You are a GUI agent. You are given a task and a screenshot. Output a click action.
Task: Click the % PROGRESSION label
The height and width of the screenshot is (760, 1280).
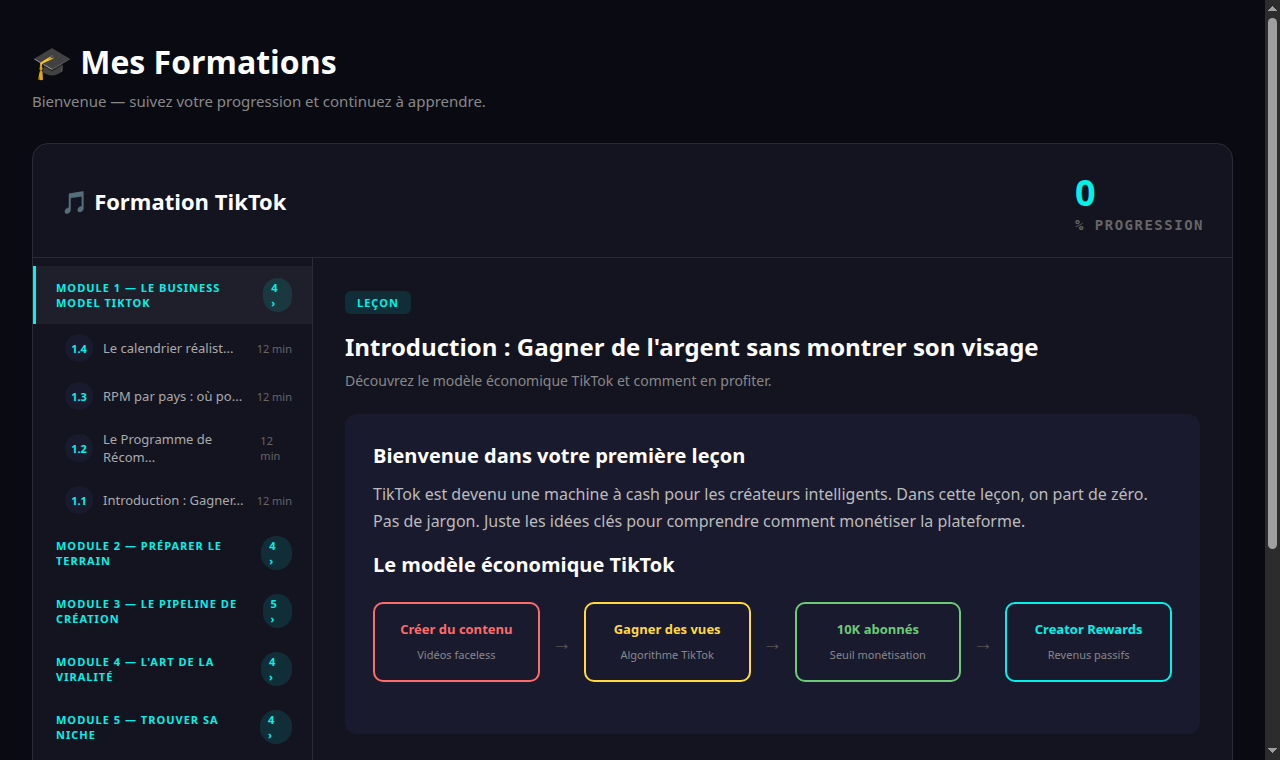click(1139, 225)
